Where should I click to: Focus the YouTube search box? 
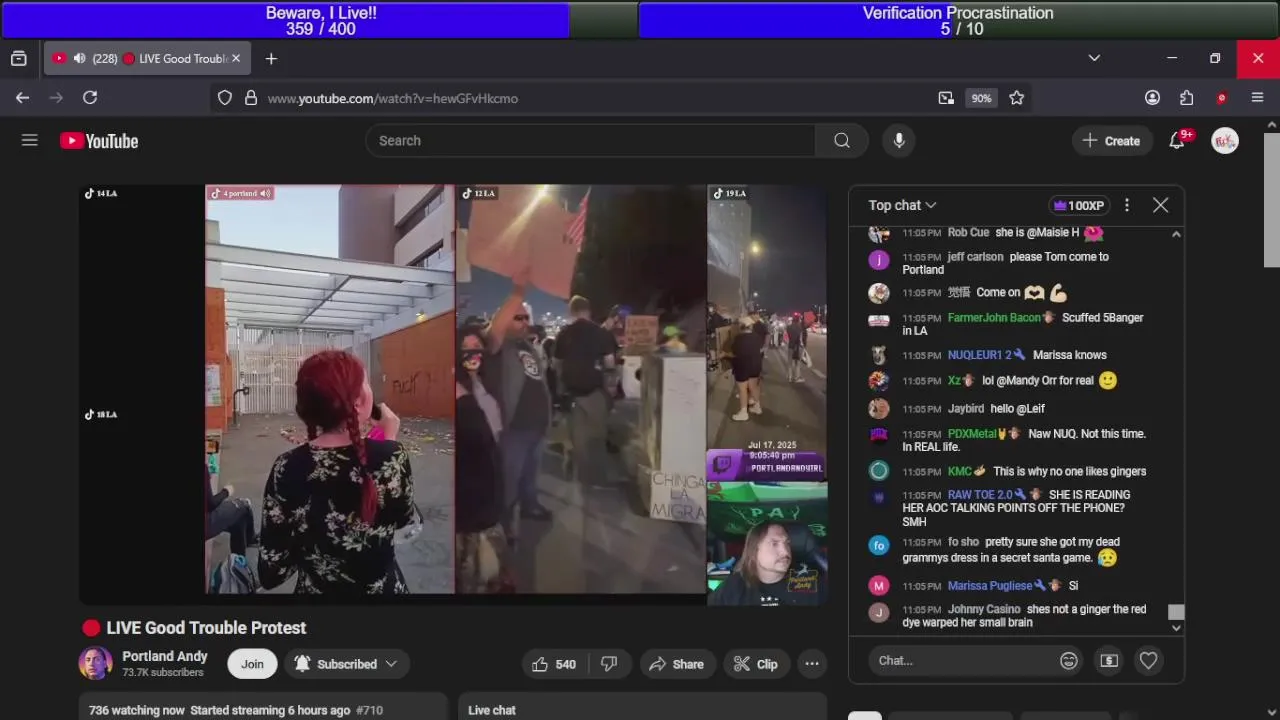click(x=590, y=141)
